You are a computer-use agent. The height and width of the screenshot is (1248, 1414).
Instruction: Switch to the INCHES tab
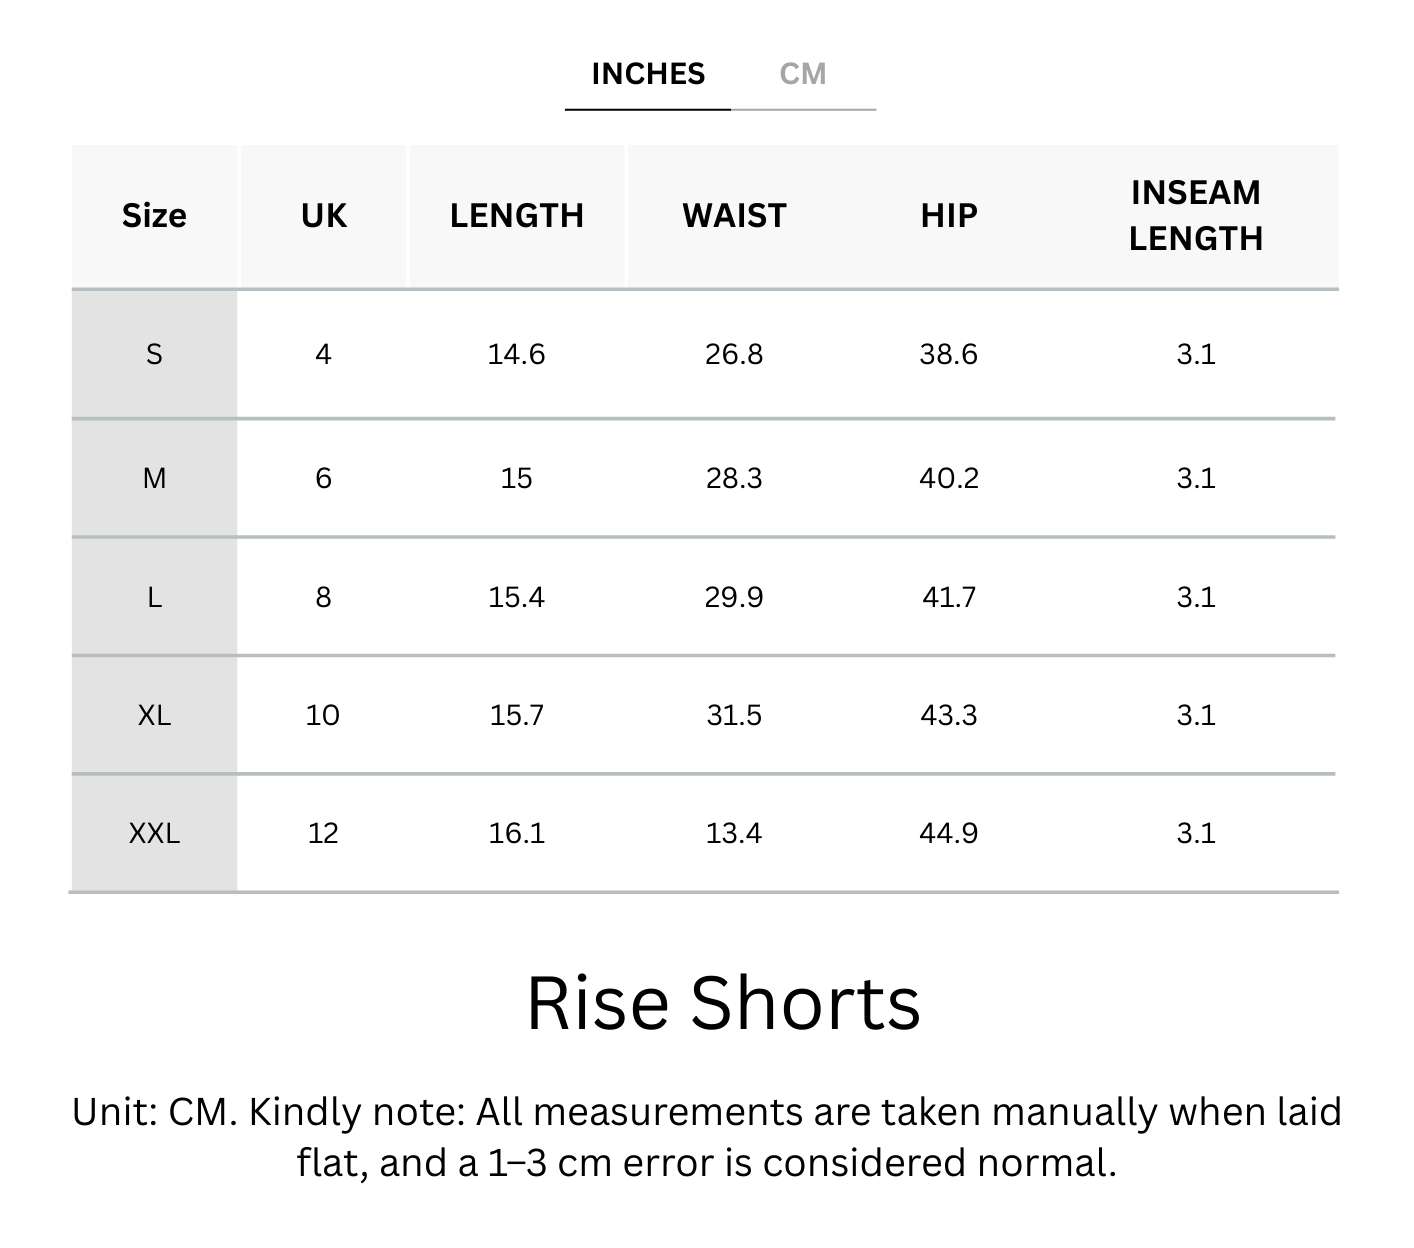[x=648, y=75]
